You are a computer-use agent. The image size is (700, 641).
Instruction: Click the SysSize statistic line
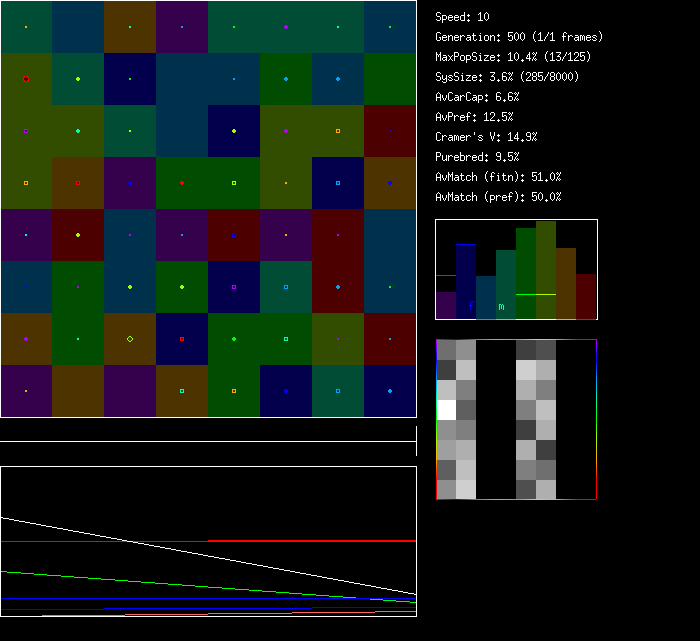tap(506, 77)
